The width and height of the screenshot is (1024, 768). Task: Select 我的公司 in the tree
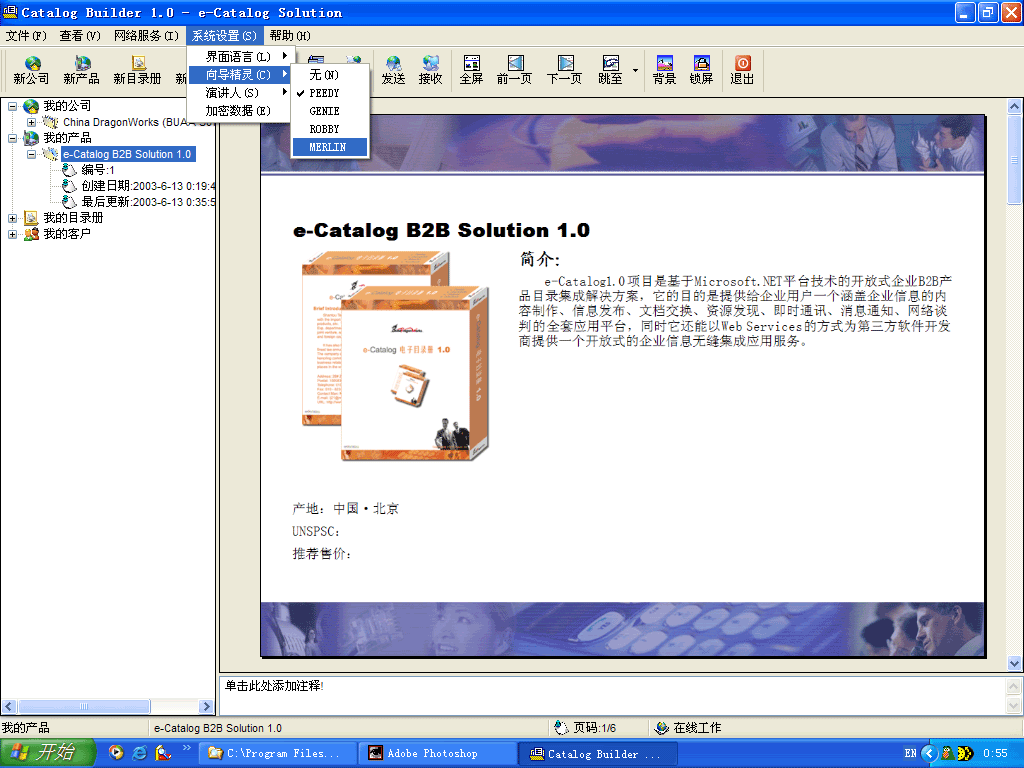pos(67,106)
